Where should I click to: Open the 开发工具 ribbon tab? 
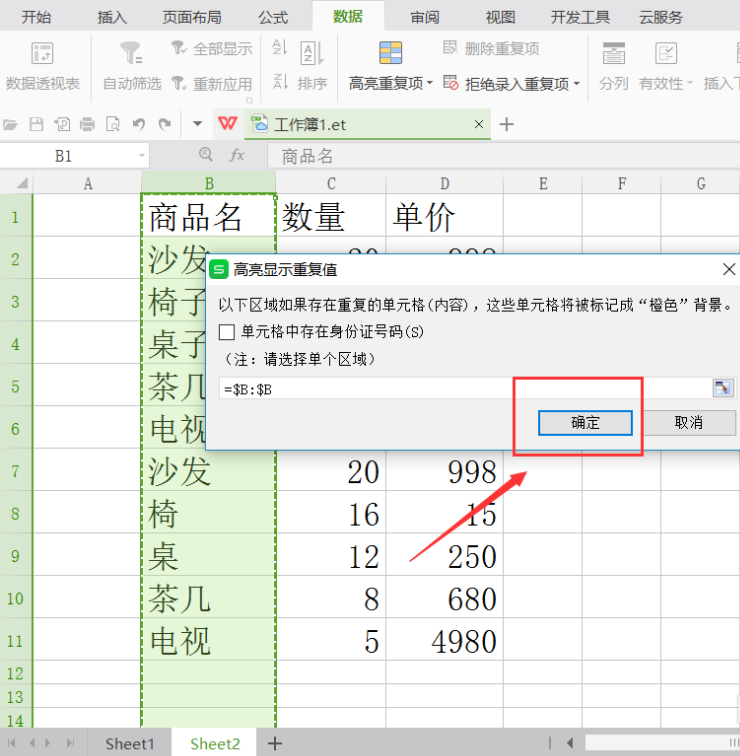coord(580,17)
